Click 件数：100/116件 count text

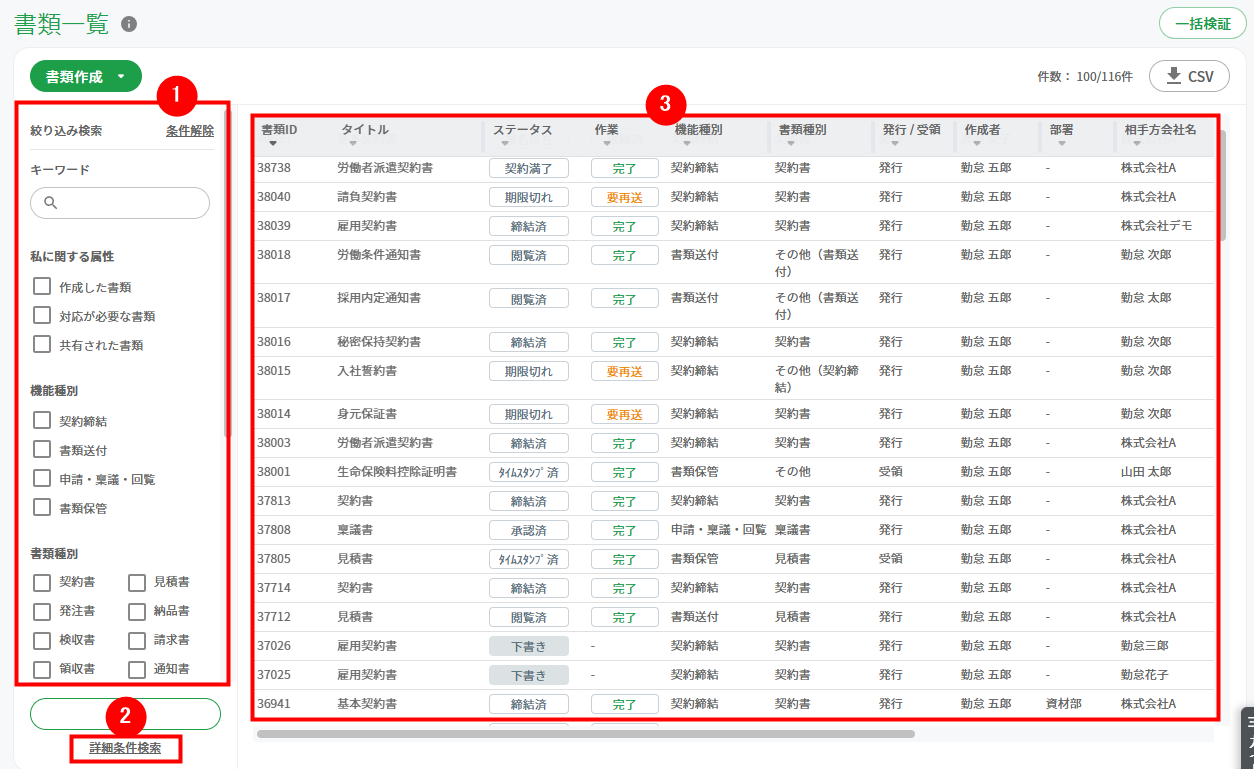click(x=1085, y=76)
